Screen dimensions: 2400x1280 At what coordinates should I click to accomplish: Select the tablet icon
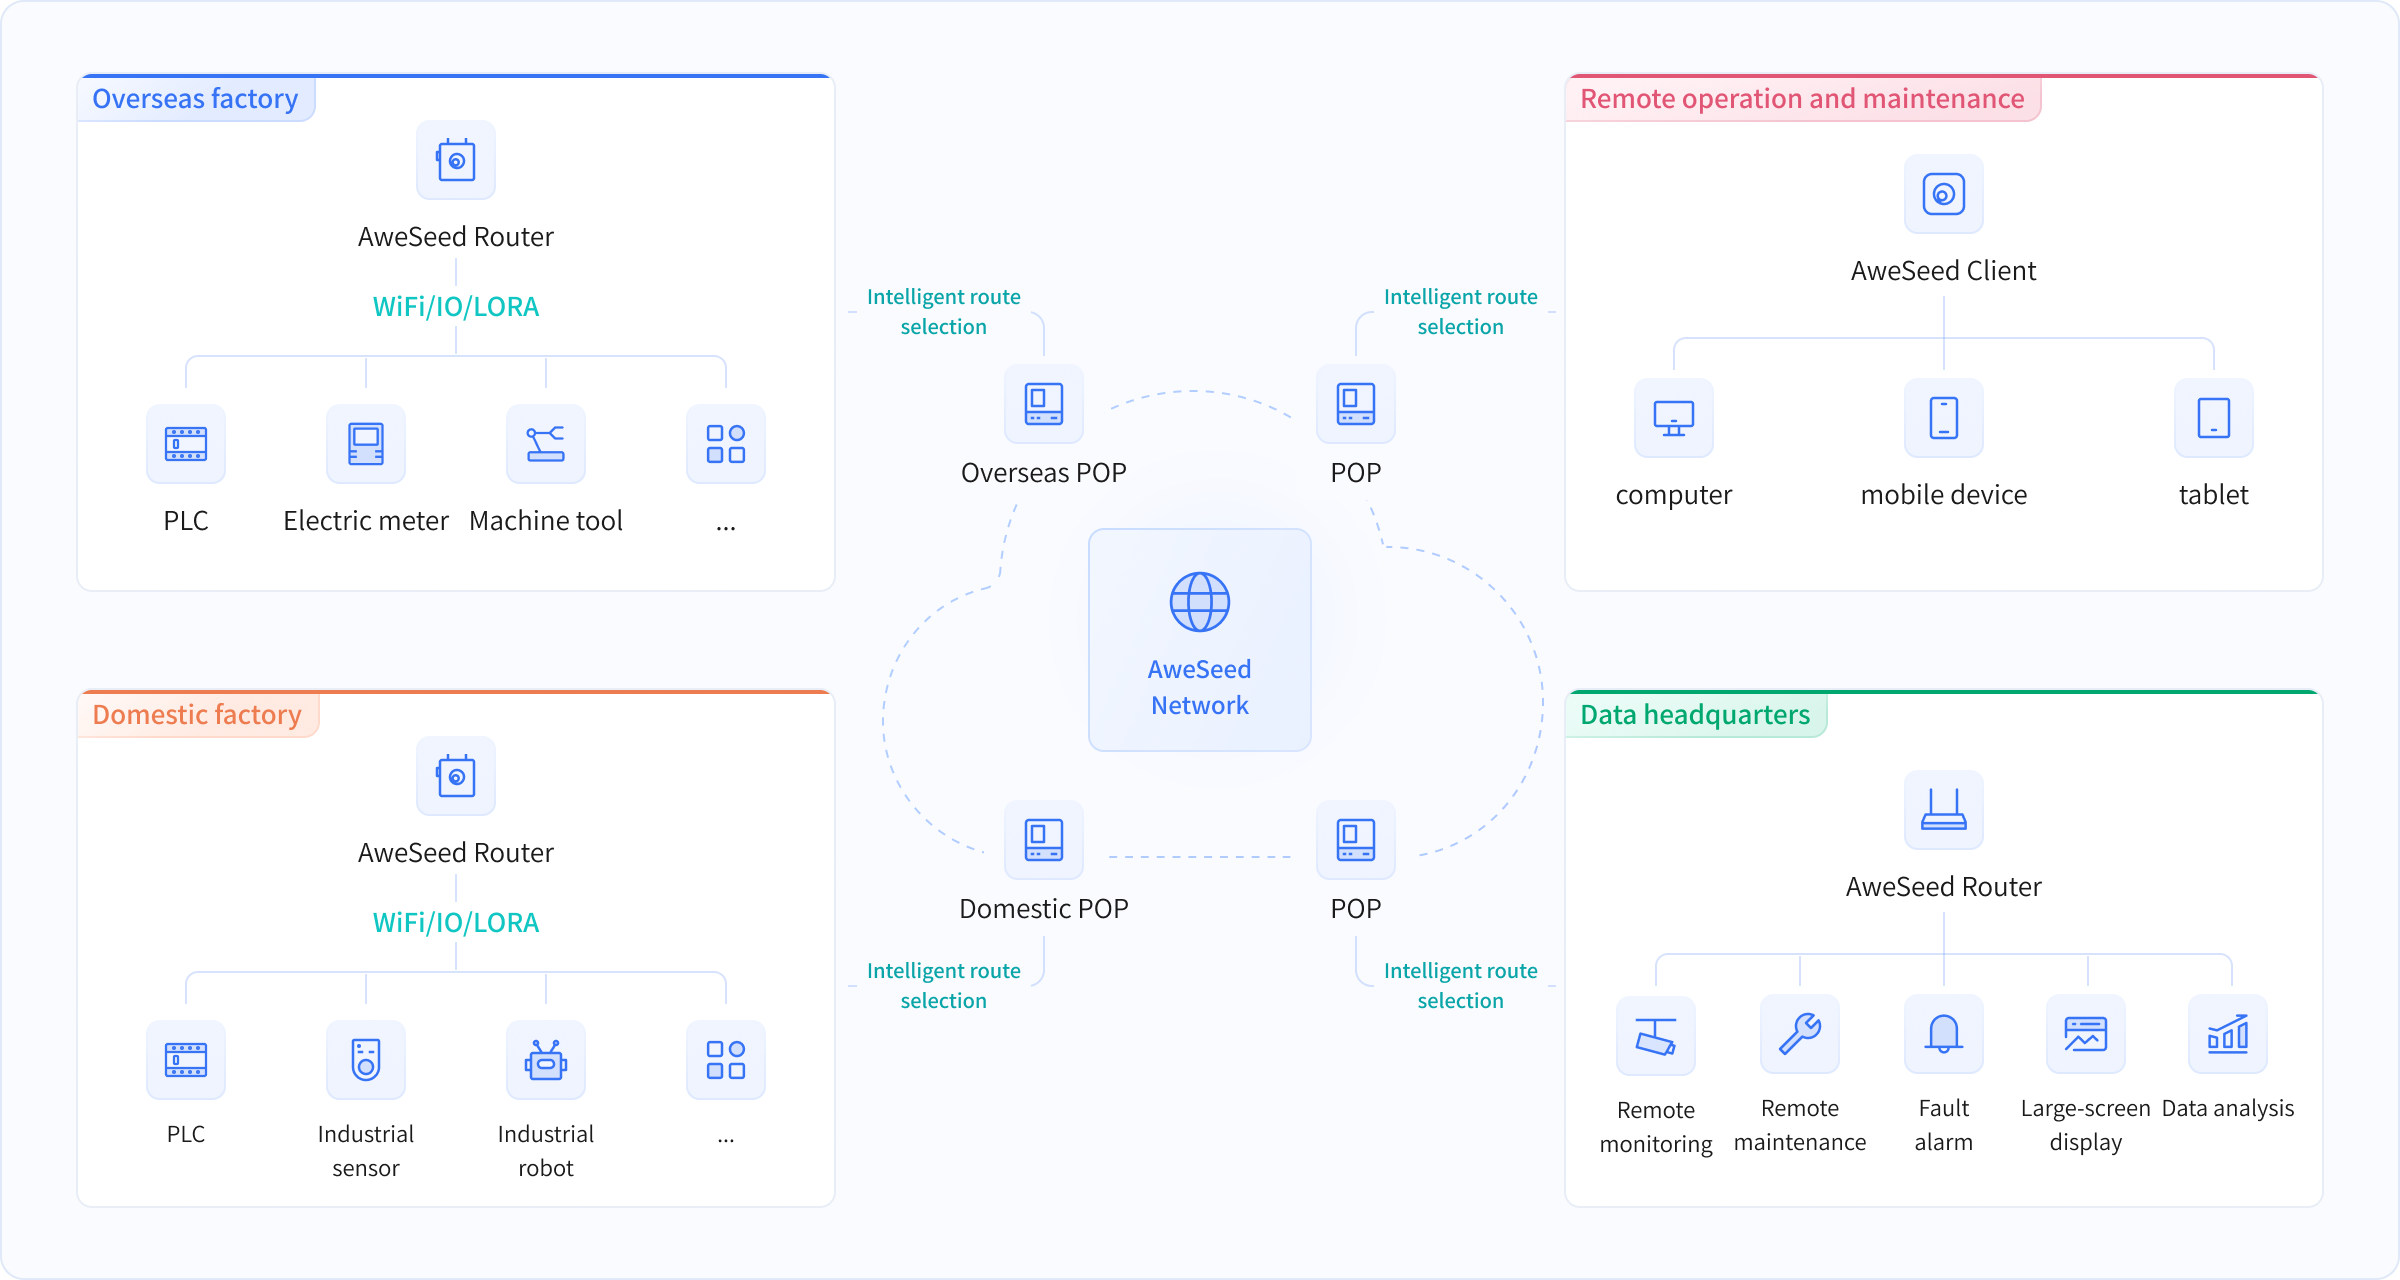tap(2214, 418)
